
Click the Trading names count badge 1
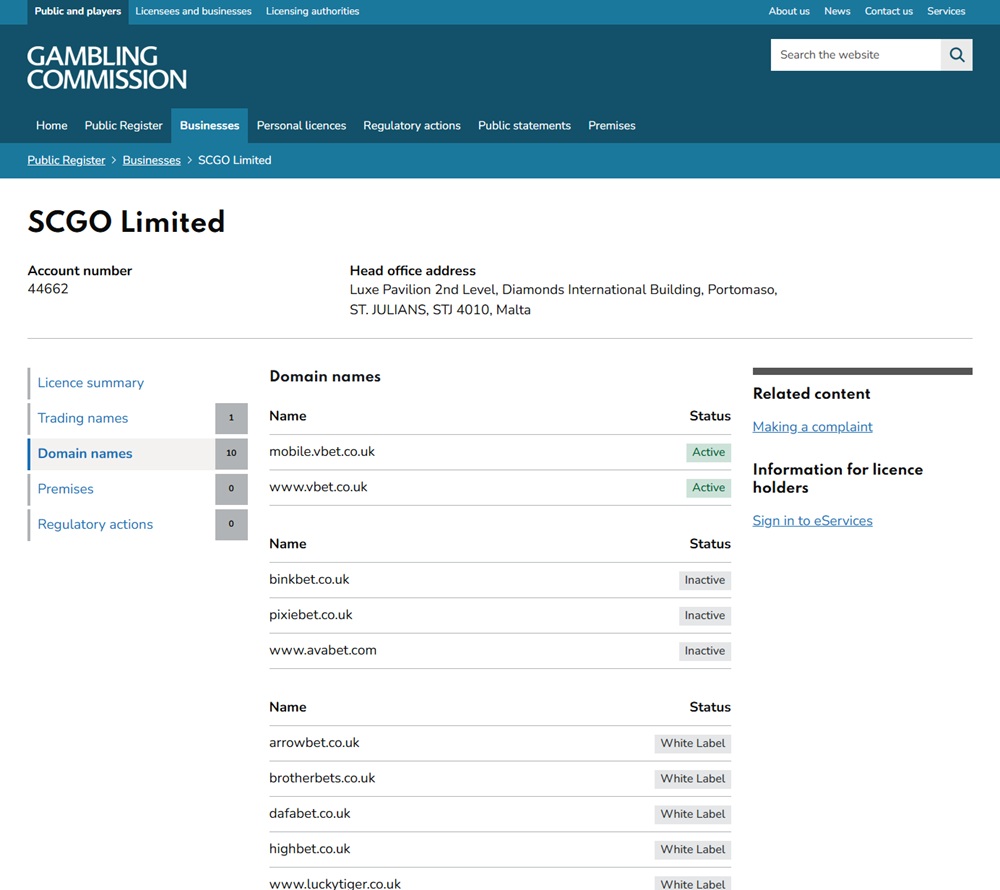coord(232,418)
